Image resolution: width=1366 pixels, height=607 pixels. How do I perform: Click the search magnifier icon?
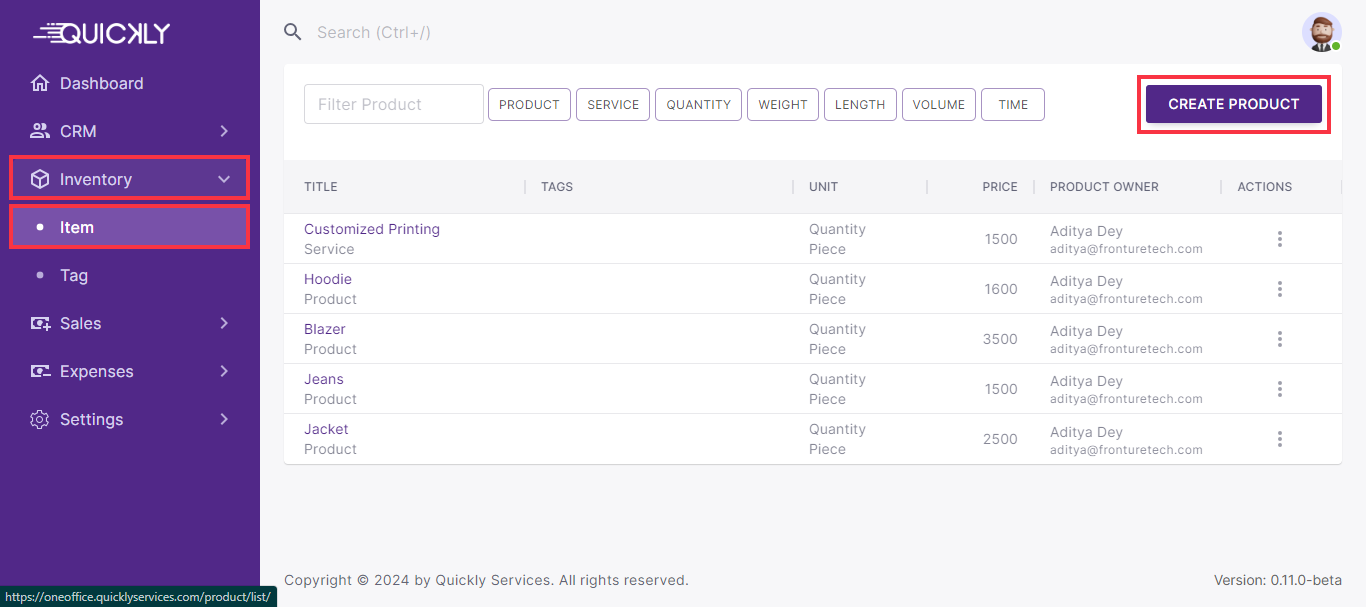(x=293, y=32)
